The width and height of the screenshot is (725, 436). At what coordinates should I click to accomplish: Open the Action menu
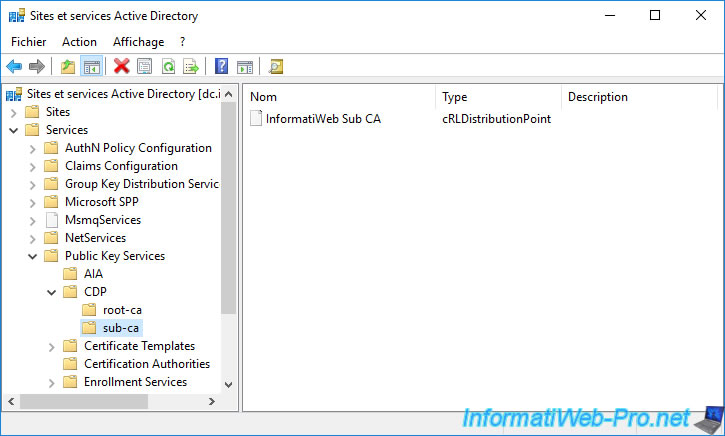[x=80, y=42]
